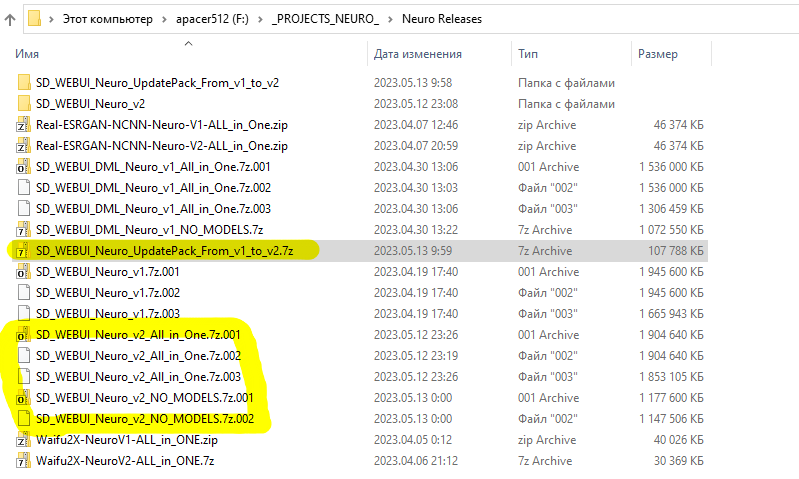
Task: Select file name SD_WEBUI_DML_Neuro_v1_All_in_One.7z.001
Action: pos(153,167)
